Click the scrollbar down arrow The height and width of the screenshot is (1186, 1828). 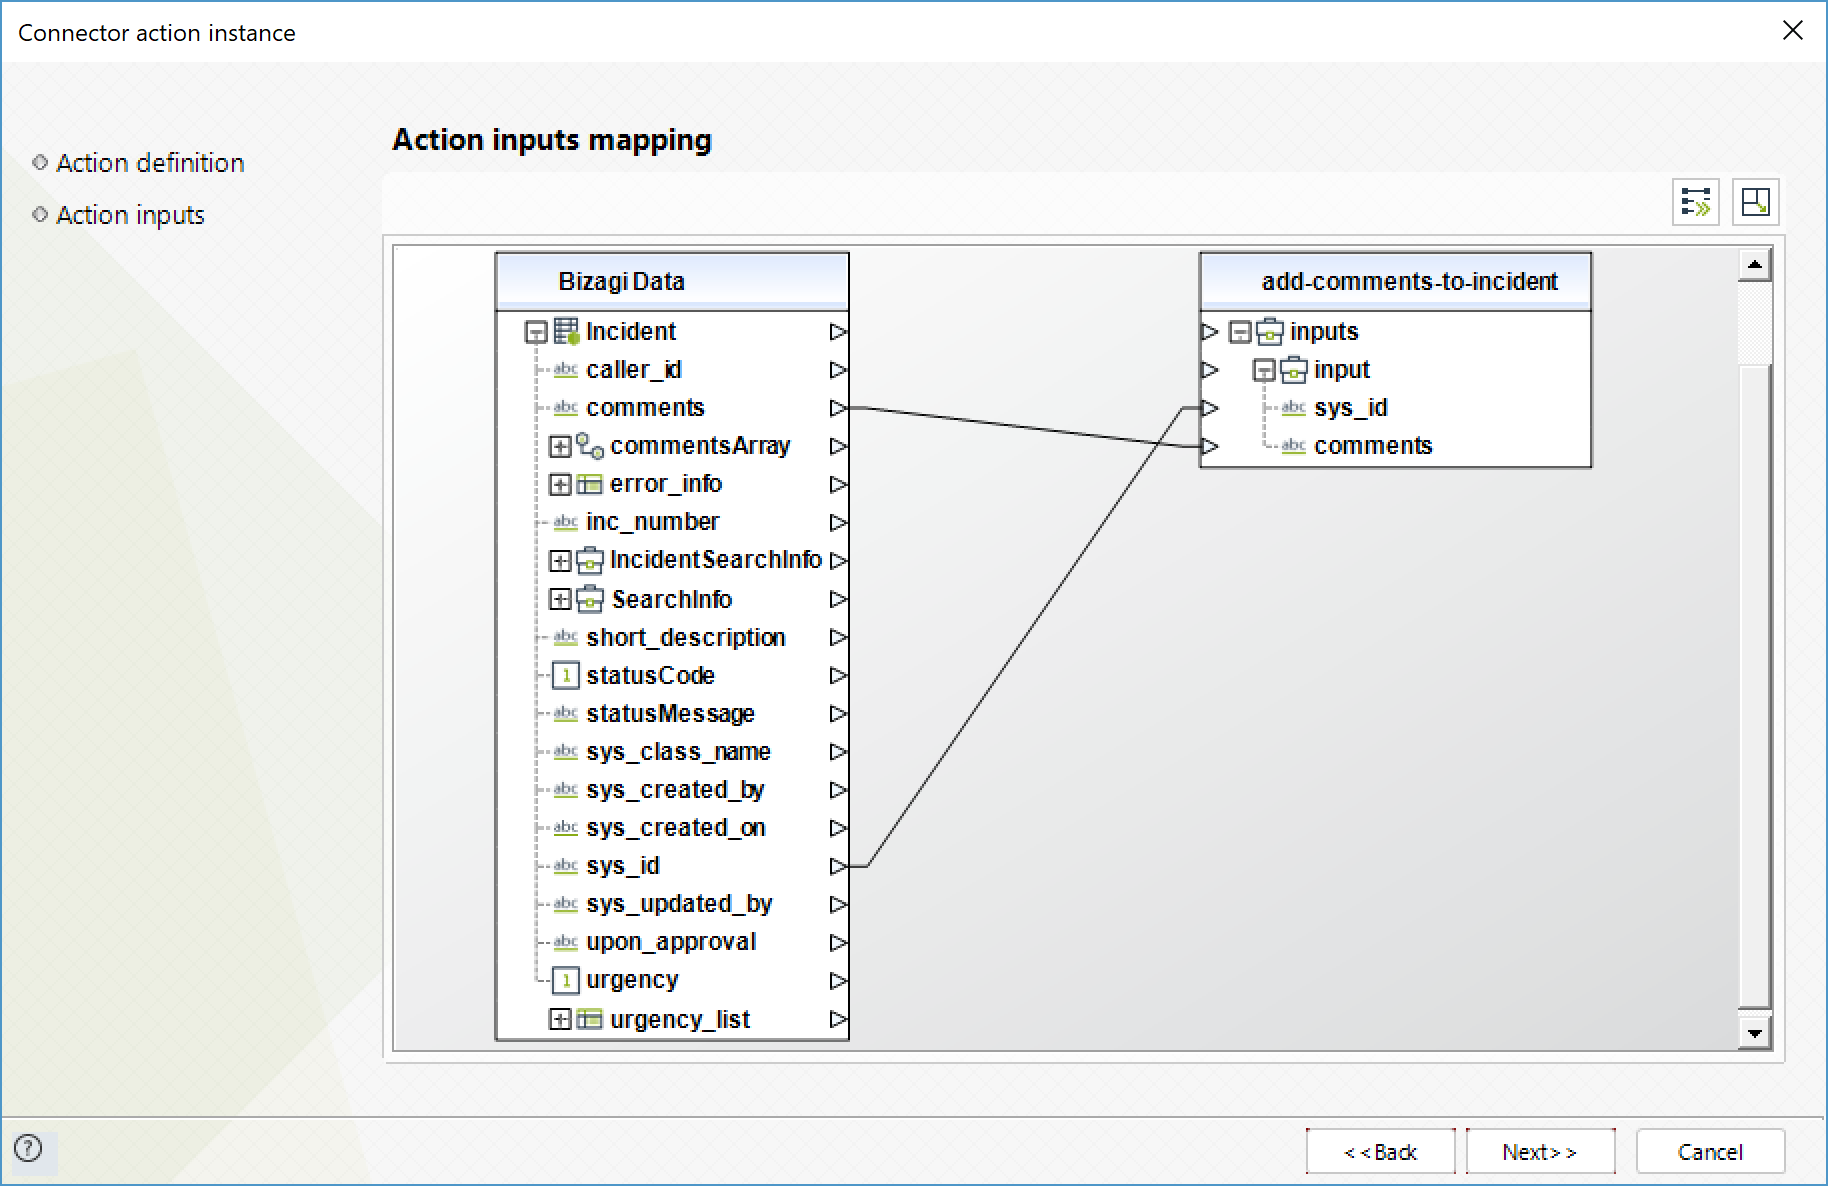[x=1754, y=1033]
